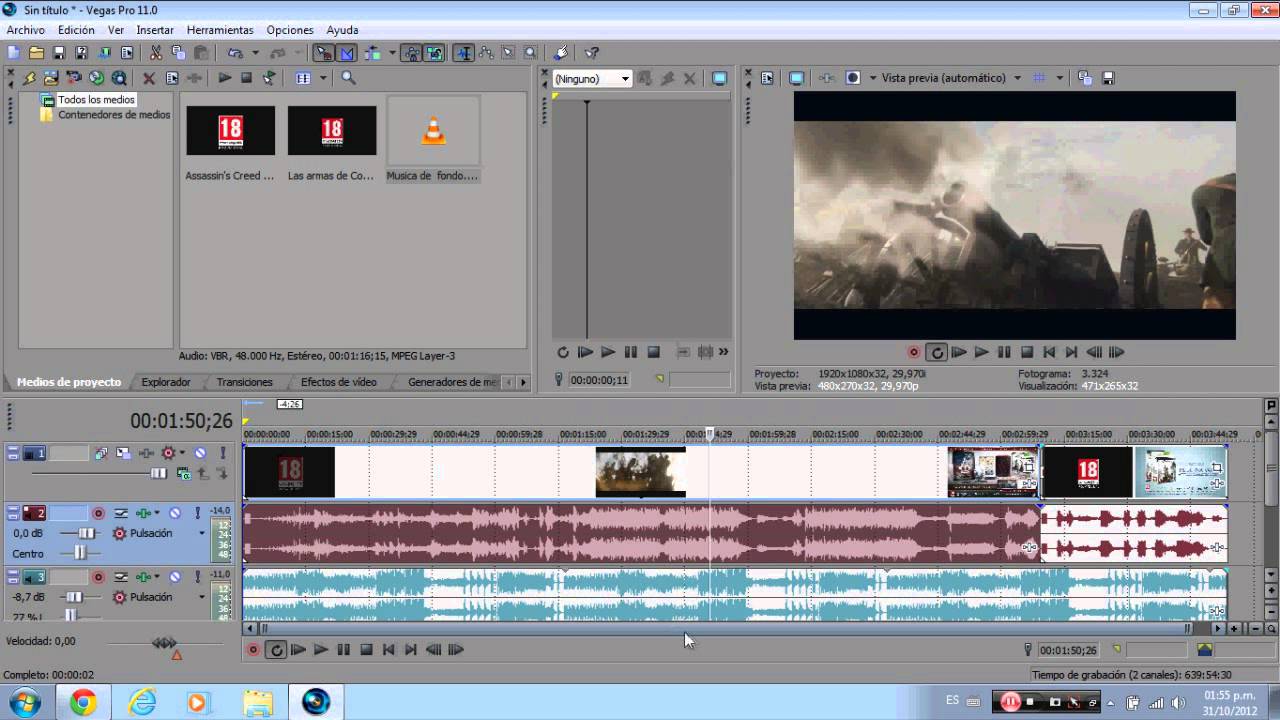Viewport: 1280px width, 720px height.
Task: Play timeline from start button
Action: [x=298, y=650]
